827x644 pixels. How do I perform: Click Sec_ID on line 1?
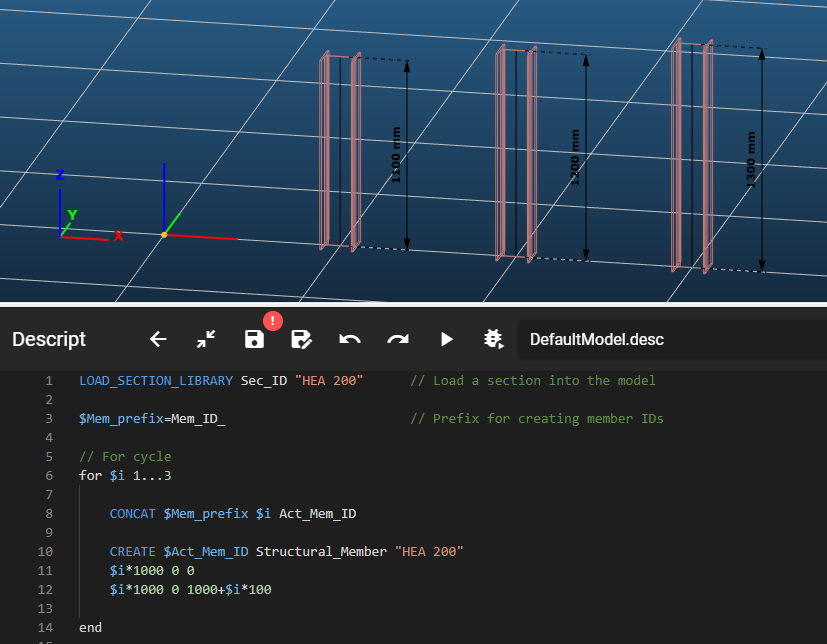264,381
